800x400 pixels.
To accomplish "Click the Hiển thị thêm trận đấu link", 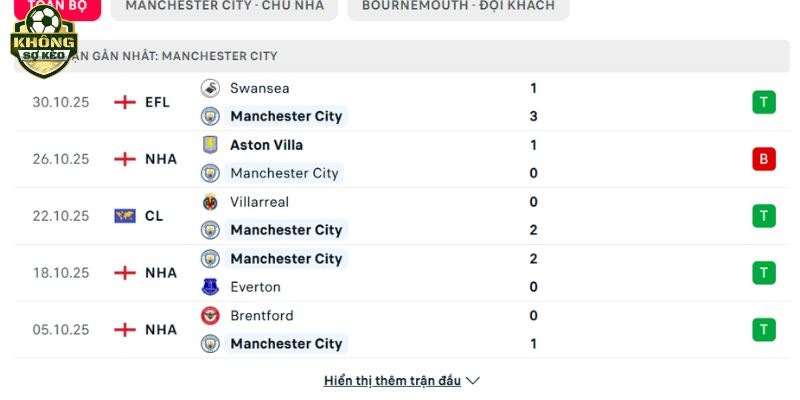I will (x=392, y=381).
